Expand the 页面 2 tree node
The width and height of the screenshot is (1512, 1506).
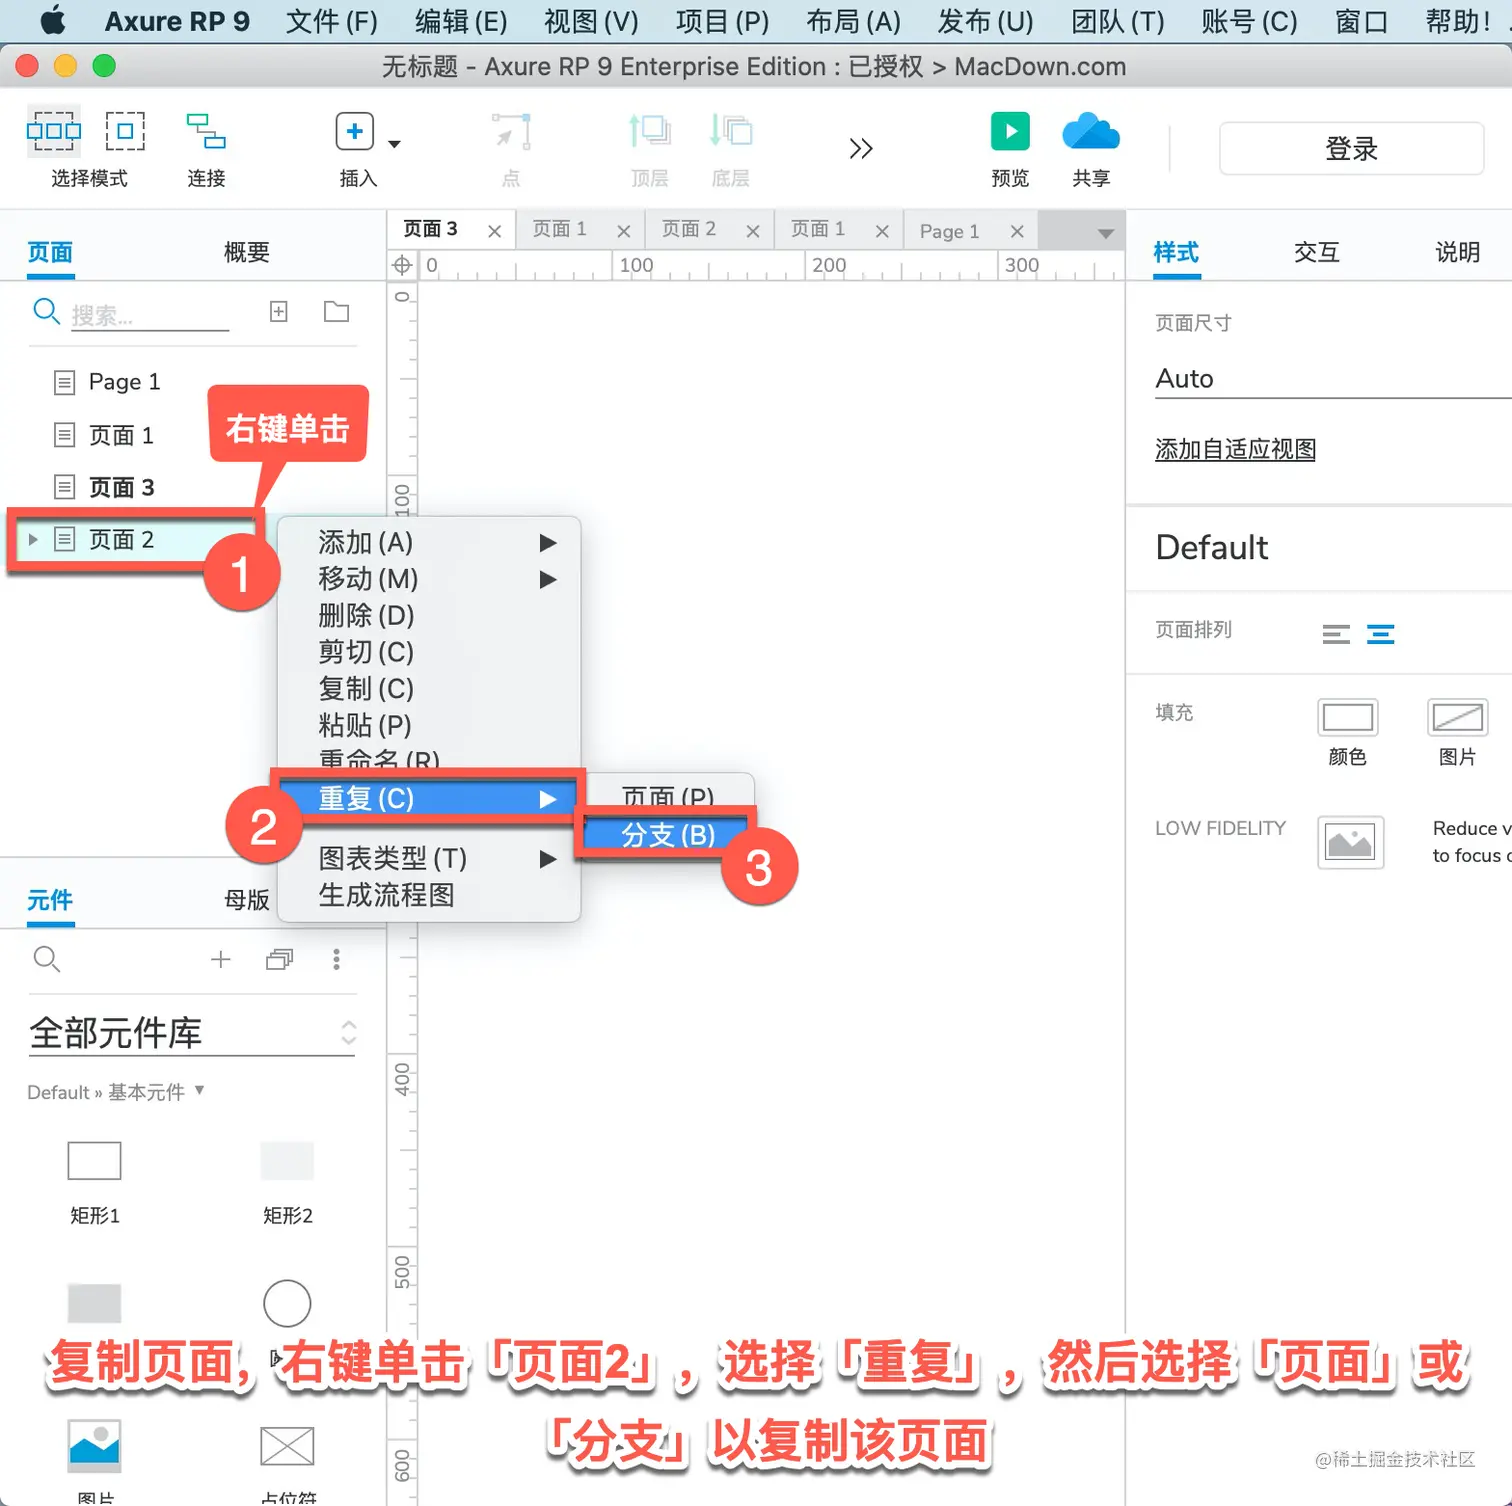pyautogui.click(x=33, y=540)
